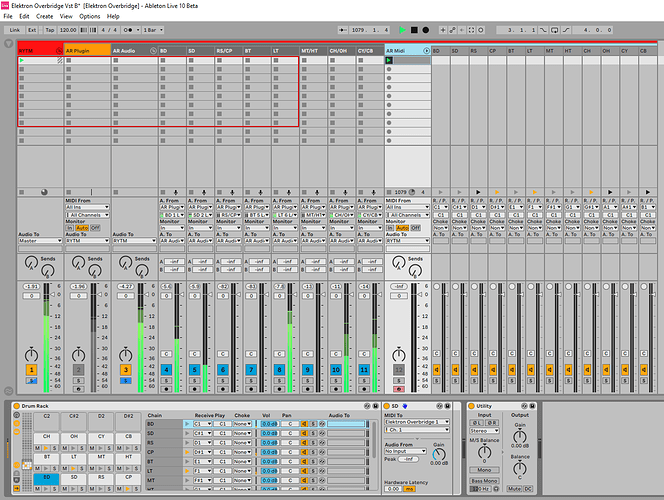Open BD chain Receive note C1 dropdown
This screenshot has width=664, height=500.
tap(202, 424)
